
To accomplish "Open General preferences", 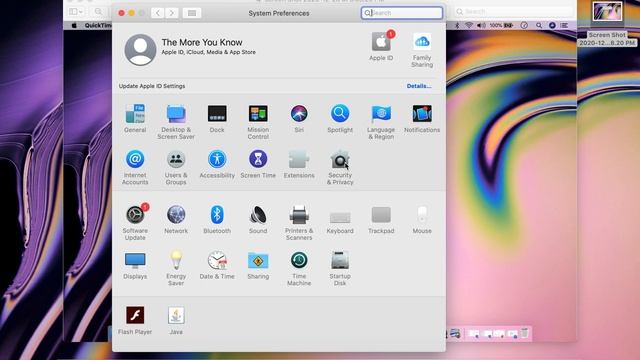I will pyautogui.click(x=135, y=114).
